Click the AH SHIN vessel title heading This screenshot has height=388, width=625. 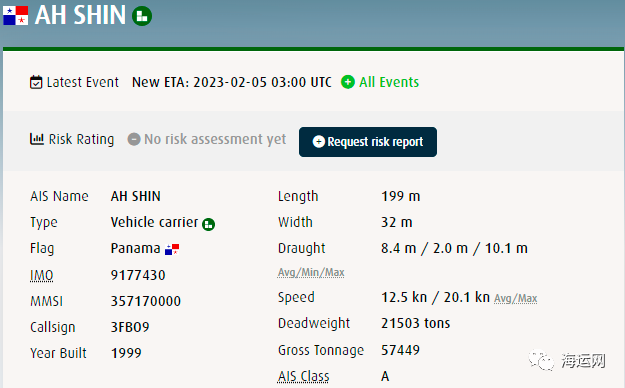coord(80,15)
